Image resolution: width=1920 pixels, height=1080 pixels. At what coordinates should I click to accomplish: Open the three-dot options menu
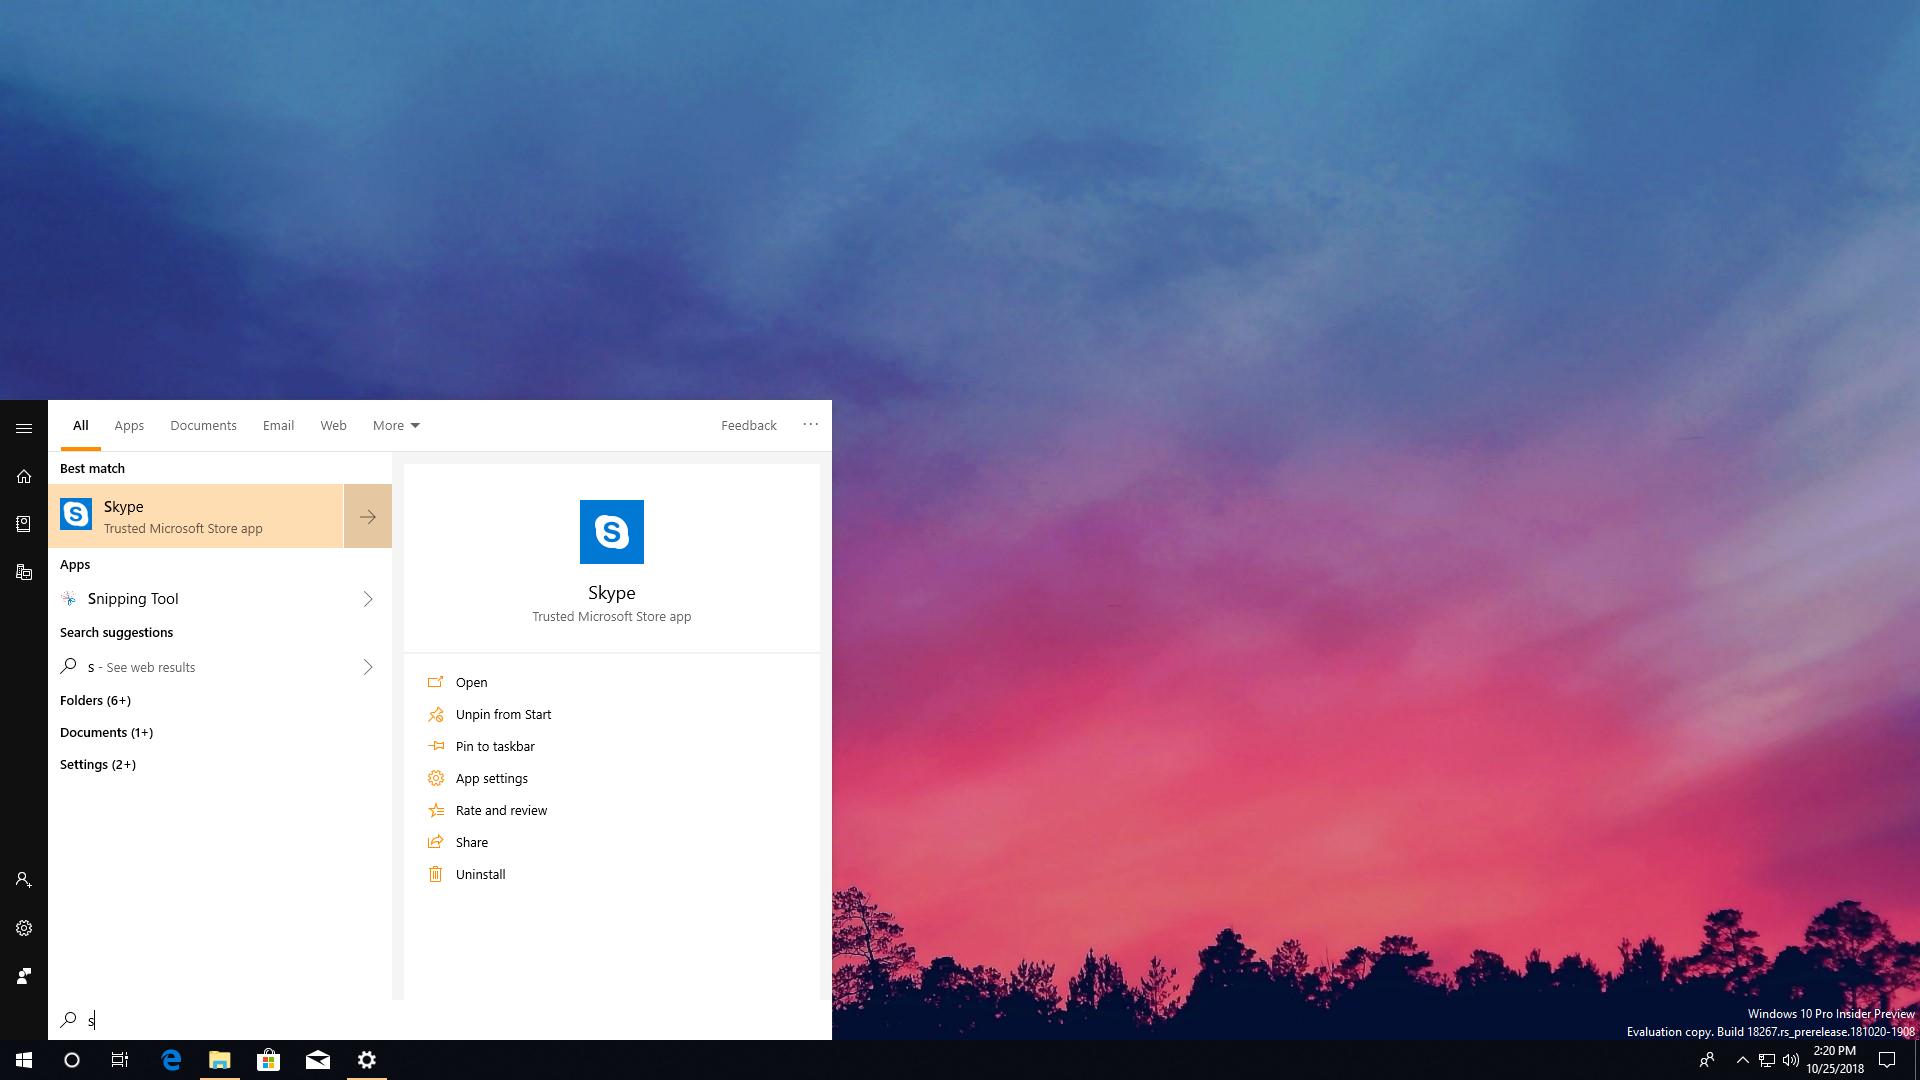pyautogui.click(x=811, y=424)
